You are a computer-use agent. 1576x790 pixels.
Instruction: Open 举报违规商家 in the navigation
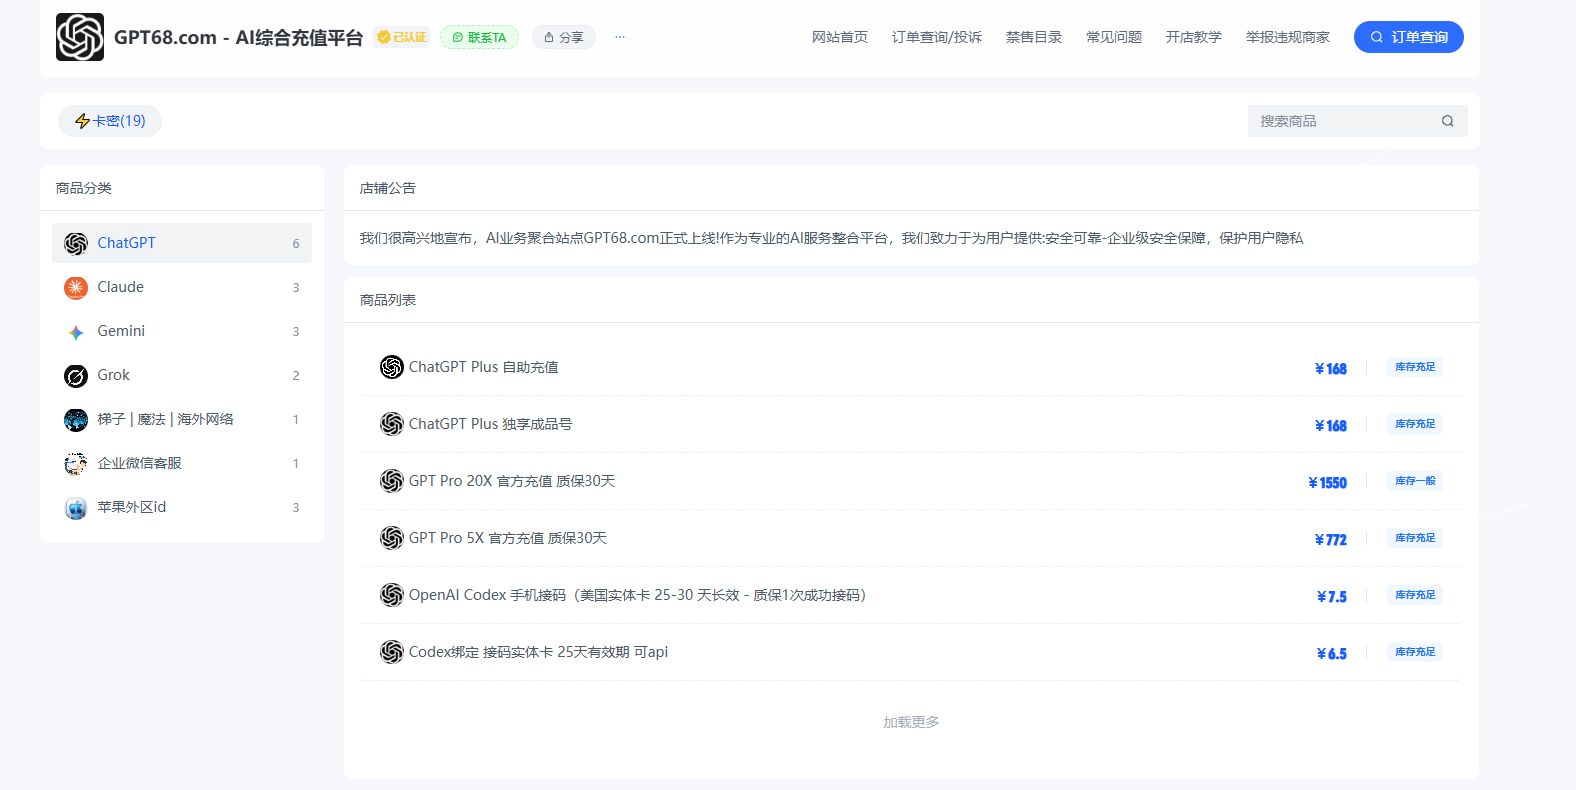tap(1288, 37)
